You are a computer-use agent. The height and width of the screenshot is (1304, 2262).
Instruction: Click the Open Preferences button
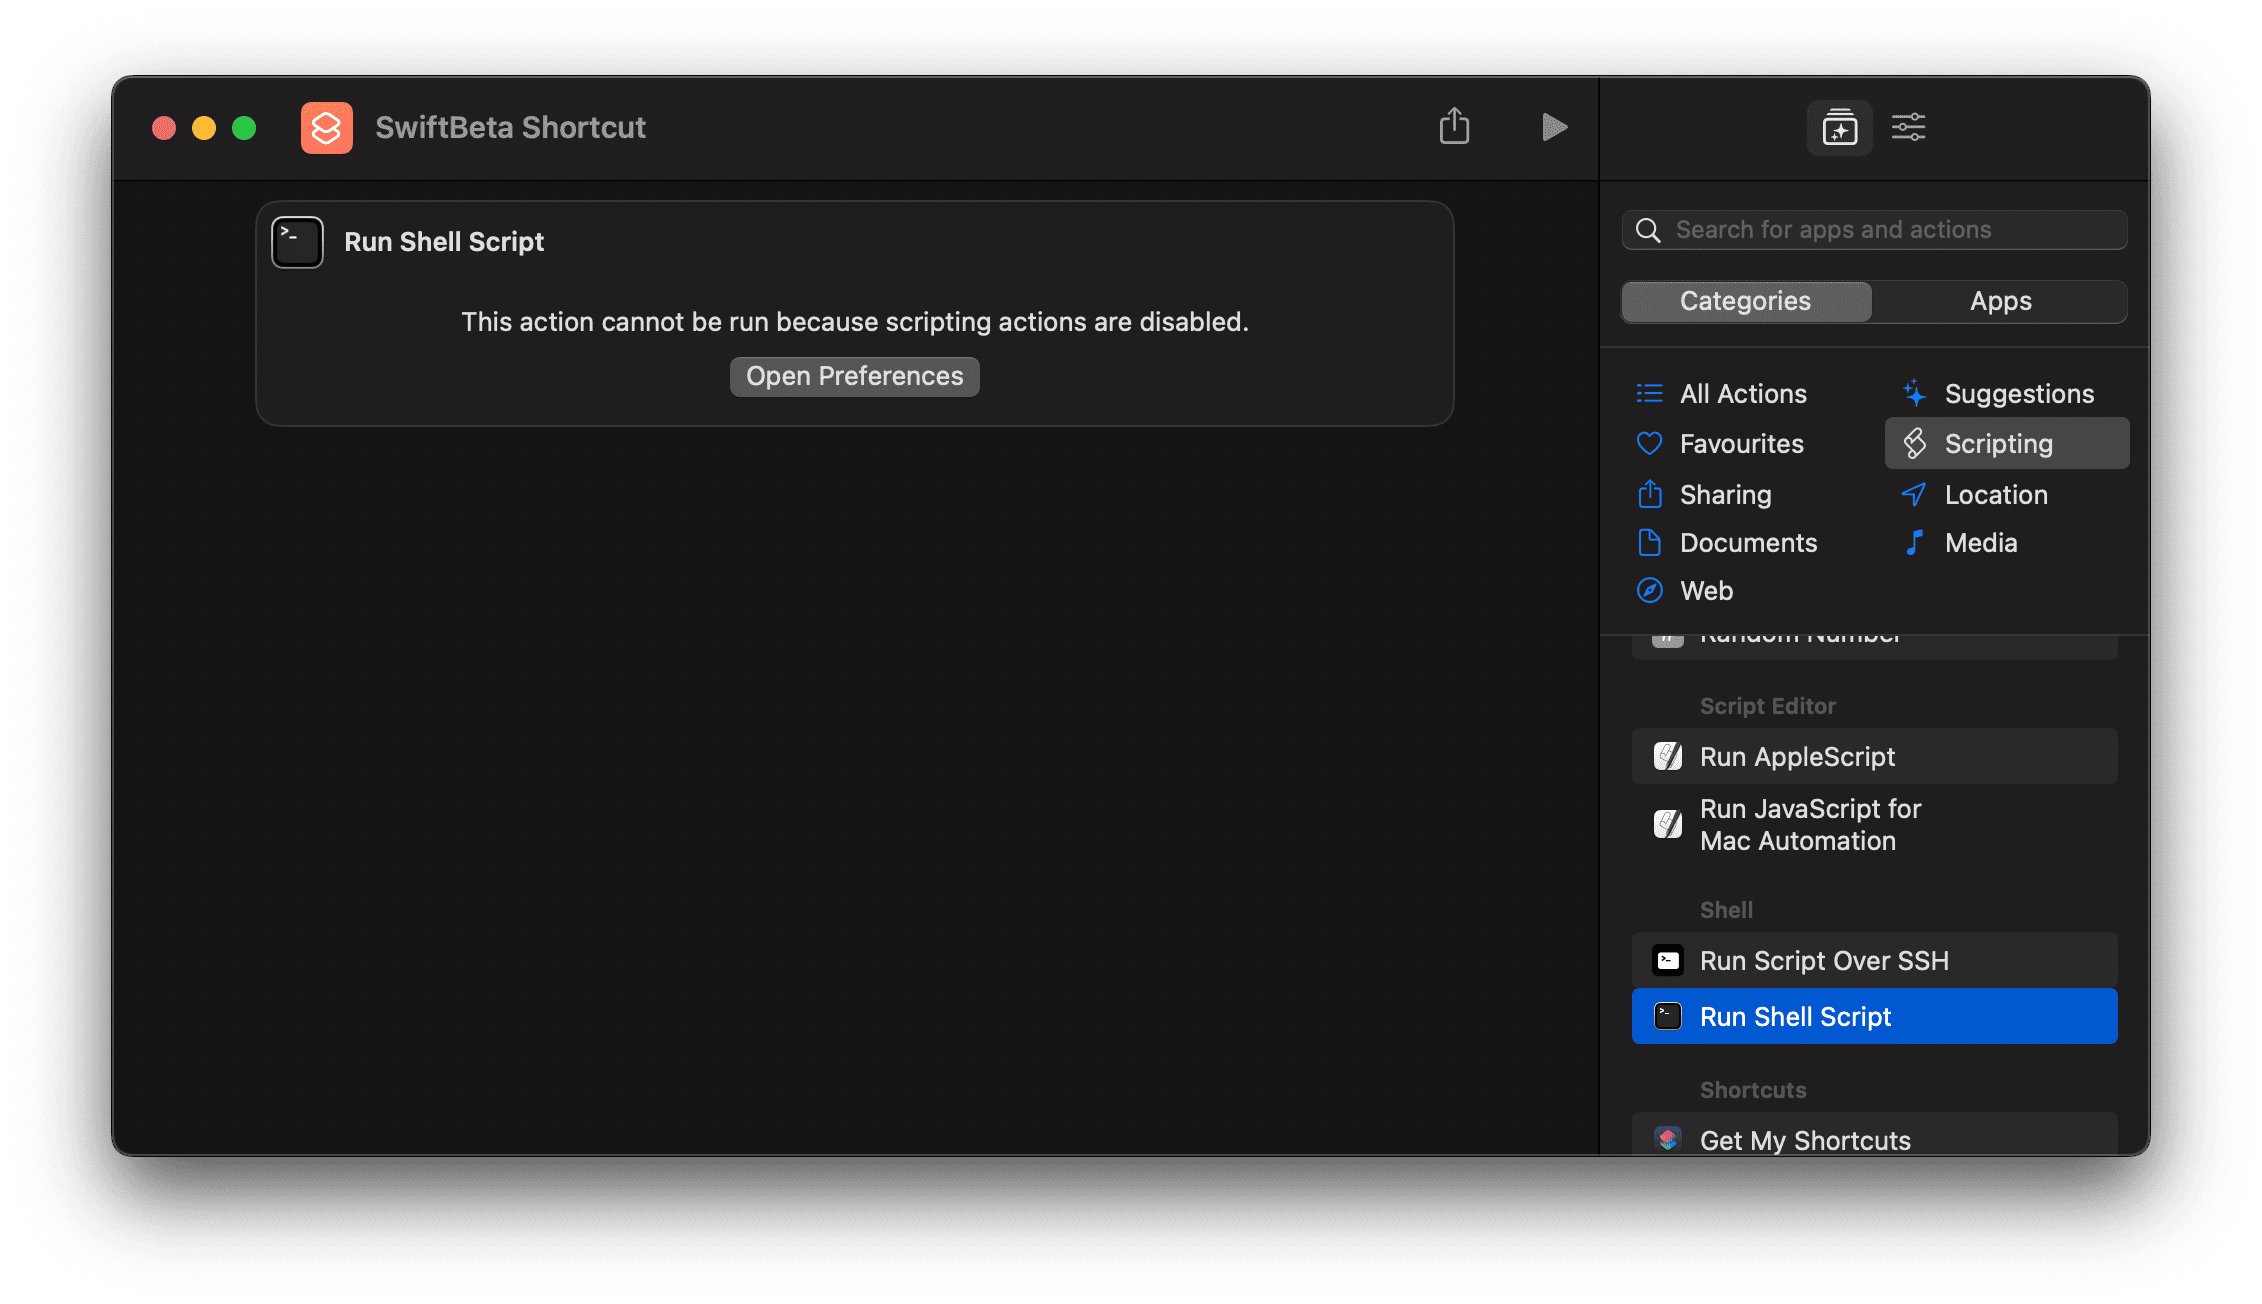[854, 375]
